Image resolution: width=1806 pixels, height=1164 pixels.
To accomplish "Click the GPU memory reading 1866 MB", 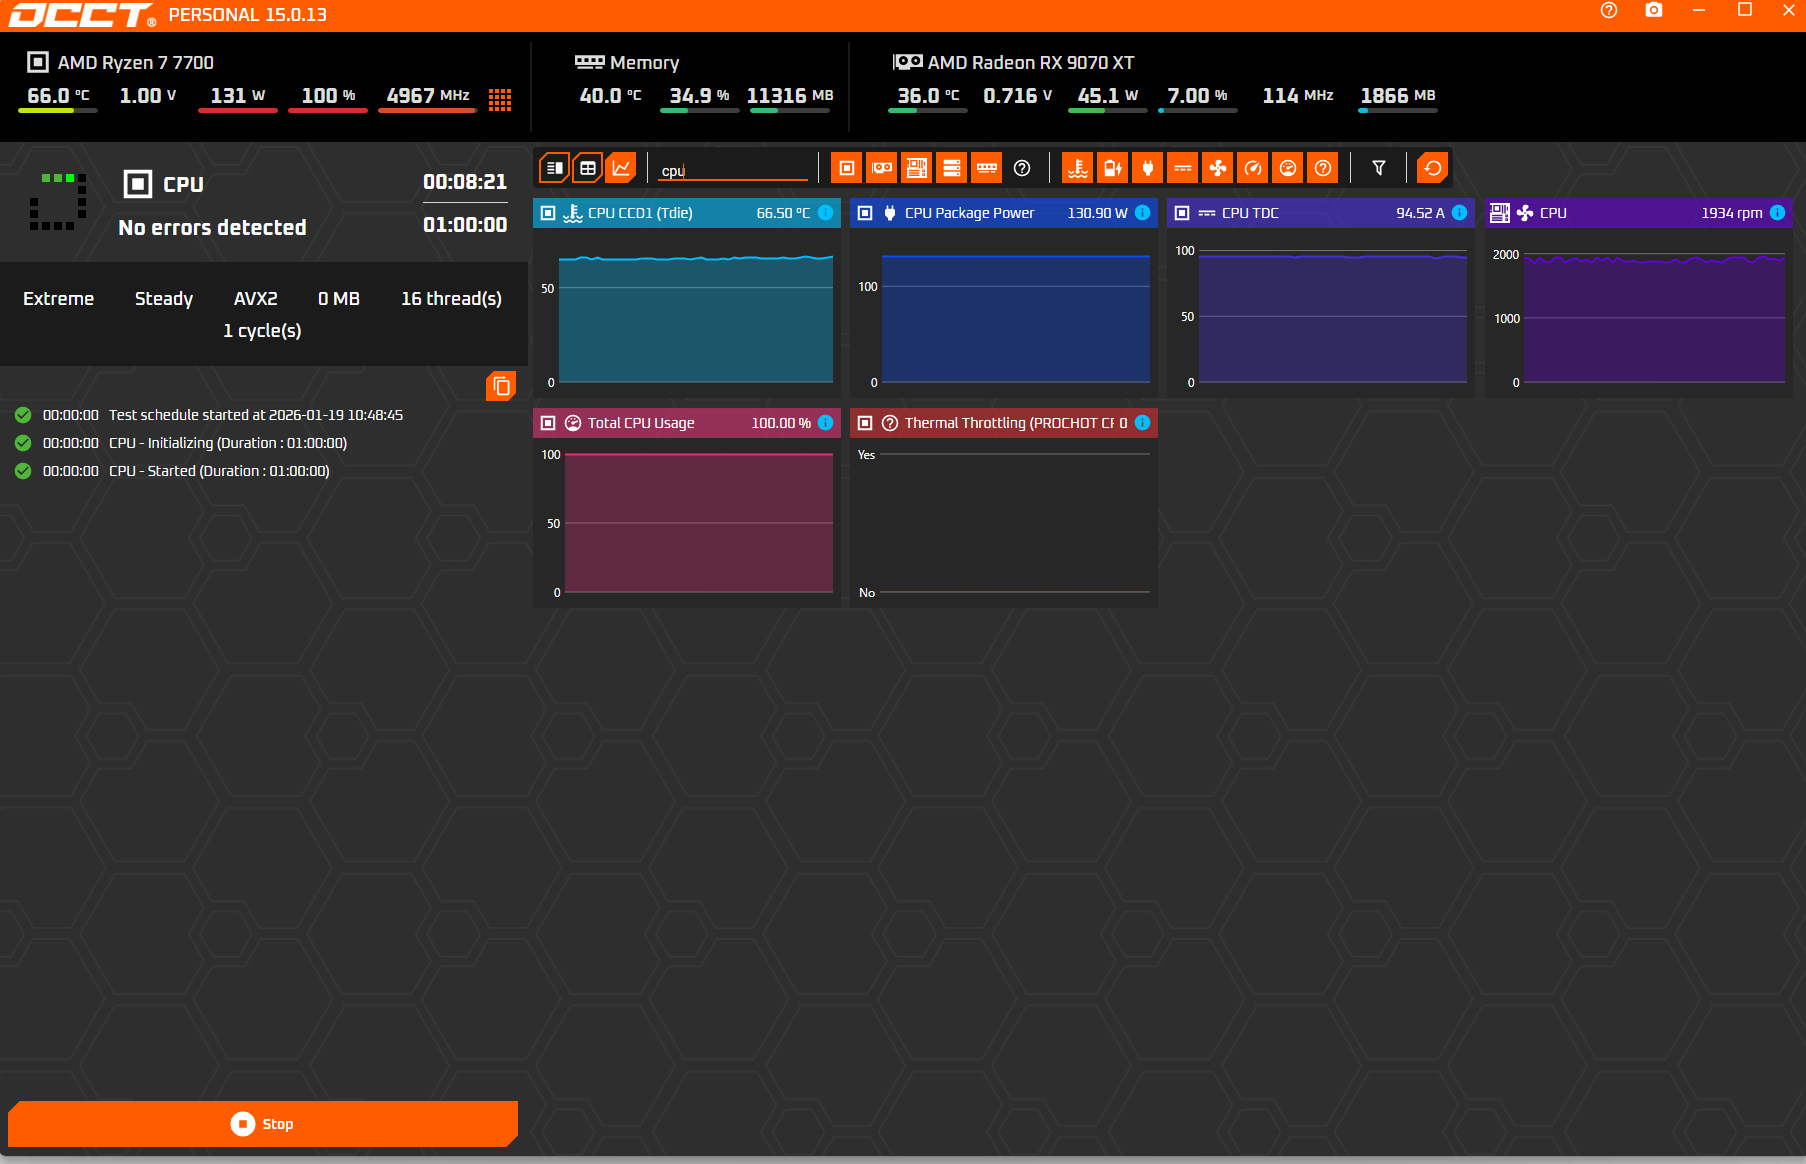I will pyautogui.click(x=1398, y=95).
